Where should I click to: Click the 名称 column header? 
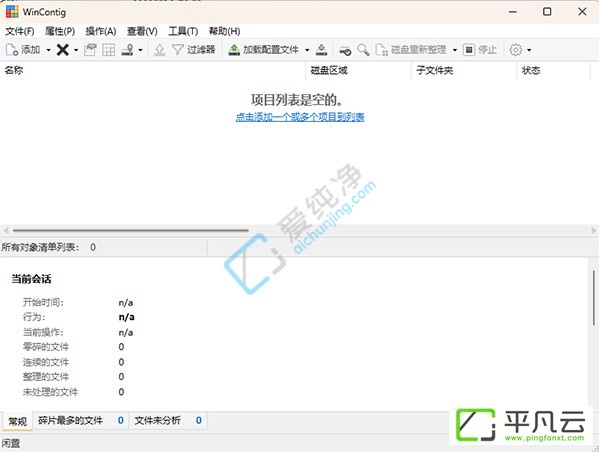tap(153, 70)
